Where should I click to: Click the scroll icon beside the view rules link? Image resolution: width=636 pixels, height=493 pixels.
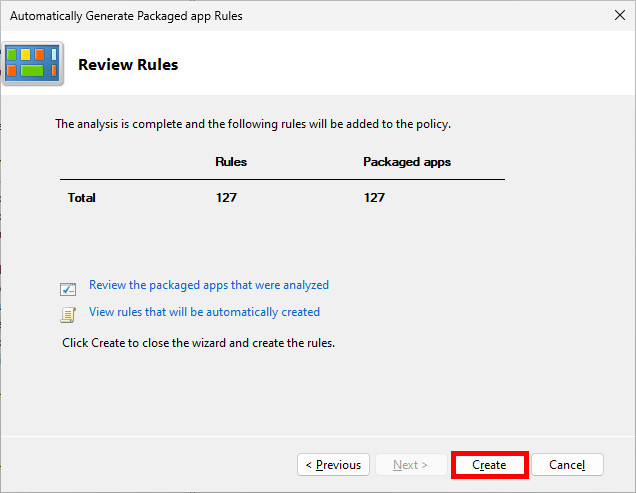68,315
